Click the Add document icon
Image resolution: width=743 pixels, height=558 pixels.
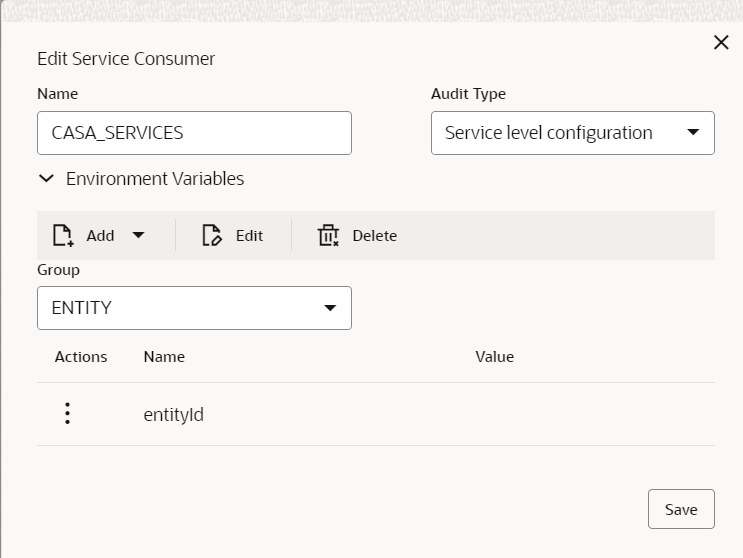point(63,236)
